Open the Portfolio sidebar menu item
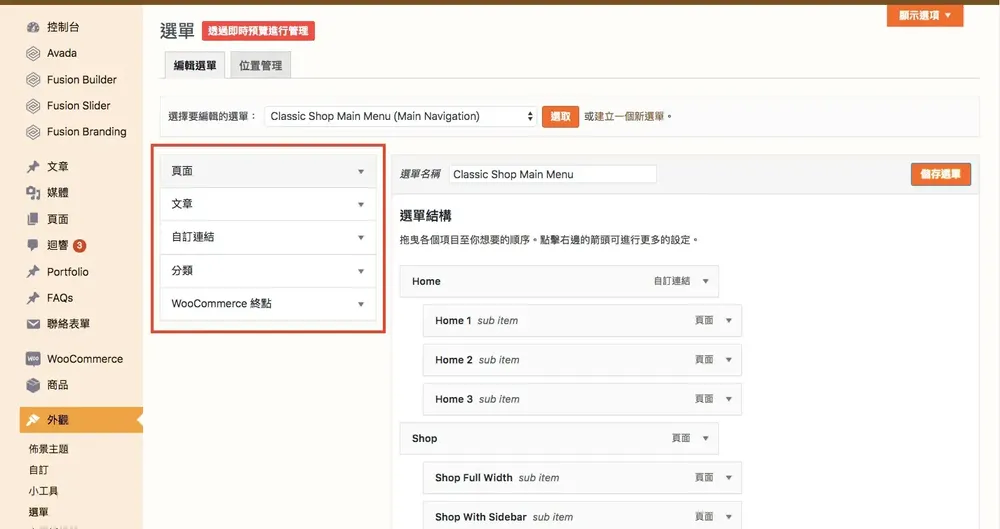Image resolution: width=1000 pixels, height=529 pixels. [68, 271]
